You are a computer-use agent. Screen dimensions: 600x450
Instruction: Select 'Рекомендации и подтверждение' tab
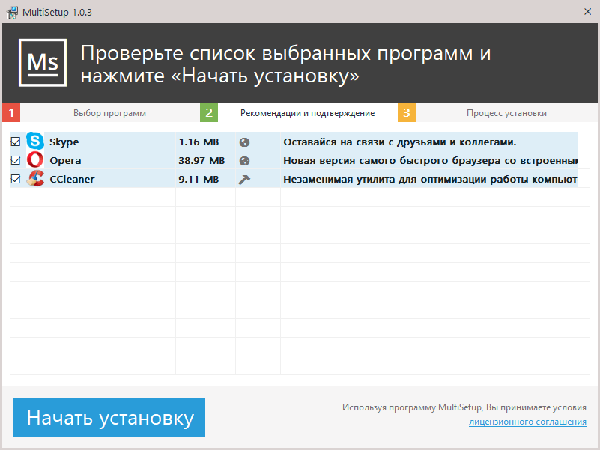307,113
